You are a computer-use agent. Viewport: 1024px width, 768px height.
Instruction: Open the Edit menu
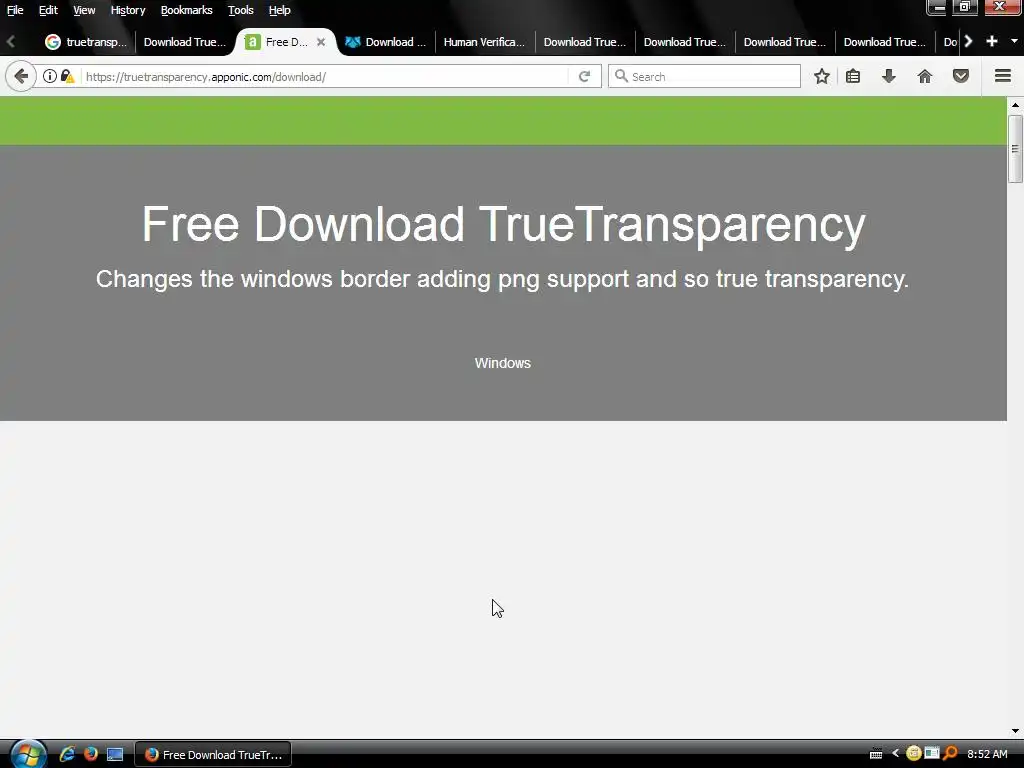(48, 10)
